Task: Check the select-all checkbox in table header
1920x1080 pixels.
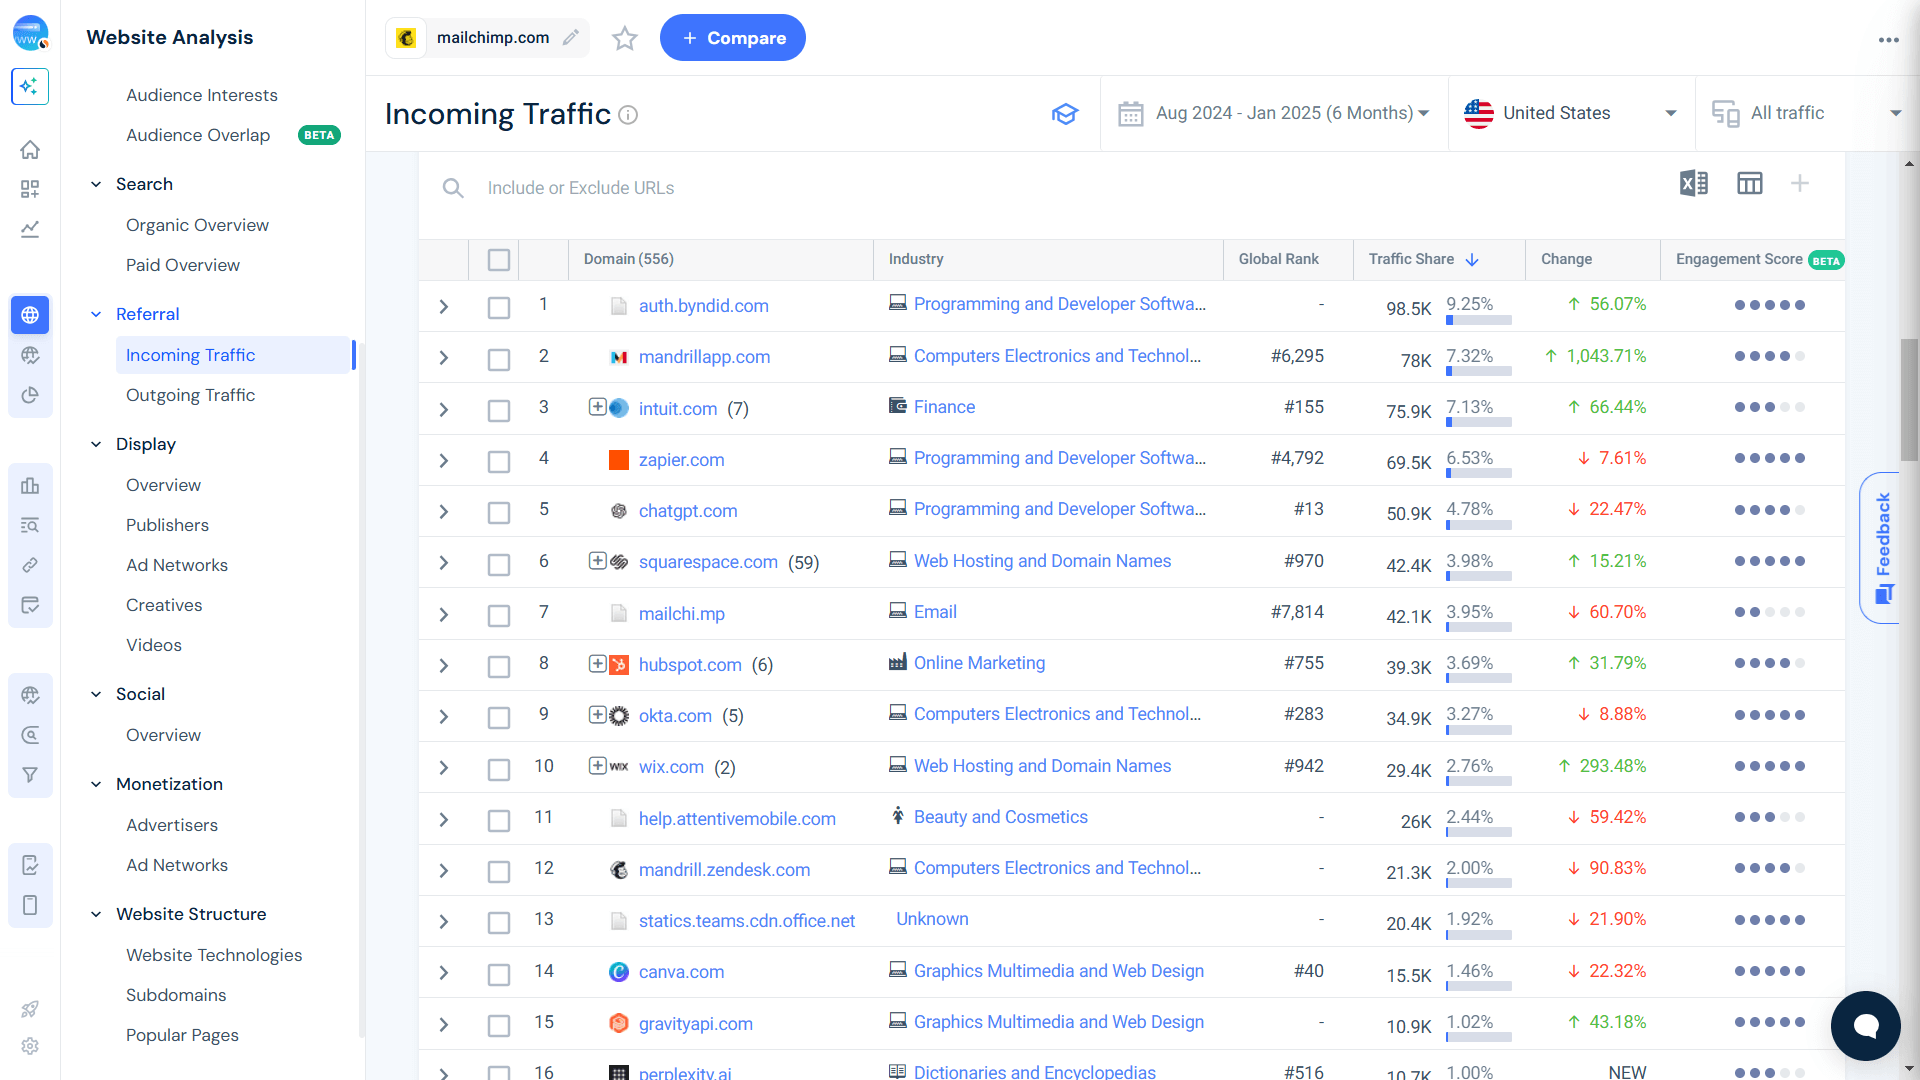Action: coord(499,259)
